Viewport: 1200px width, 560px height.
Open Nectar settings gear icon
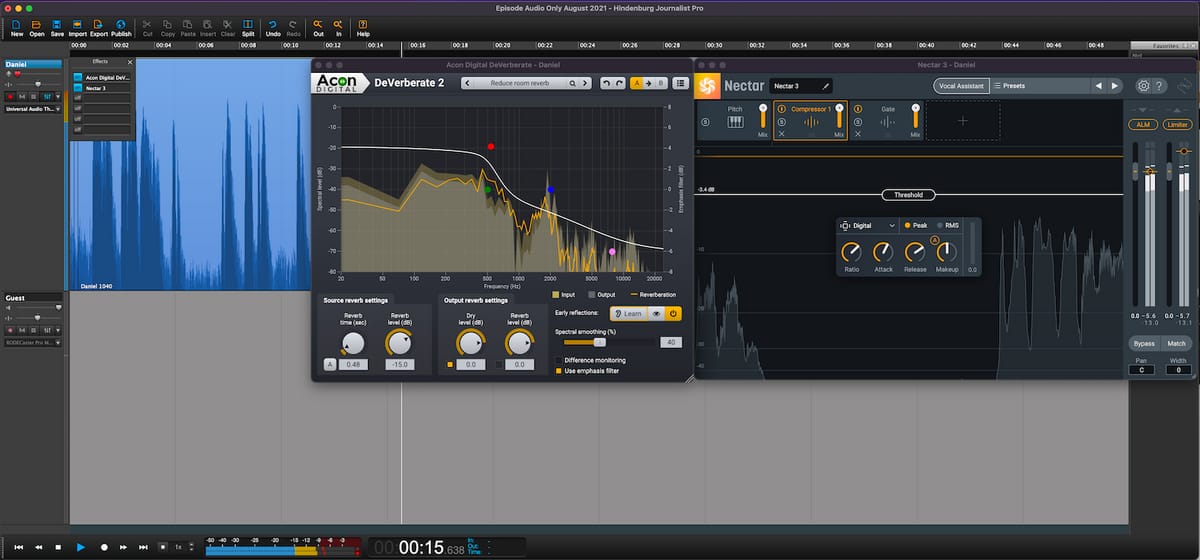coord(1144,86)
